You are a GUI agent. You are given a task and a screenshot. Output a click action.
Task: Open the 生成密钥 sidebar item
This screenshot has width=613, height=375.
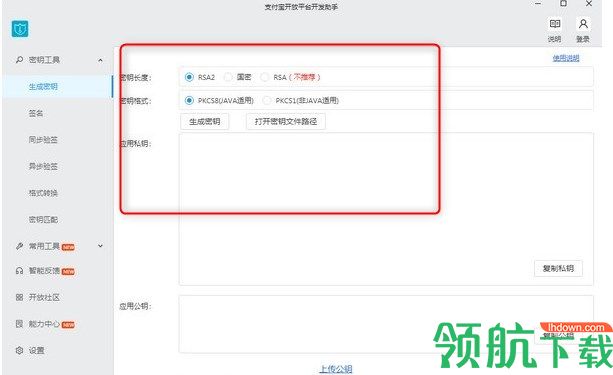[x=58, y=86]
